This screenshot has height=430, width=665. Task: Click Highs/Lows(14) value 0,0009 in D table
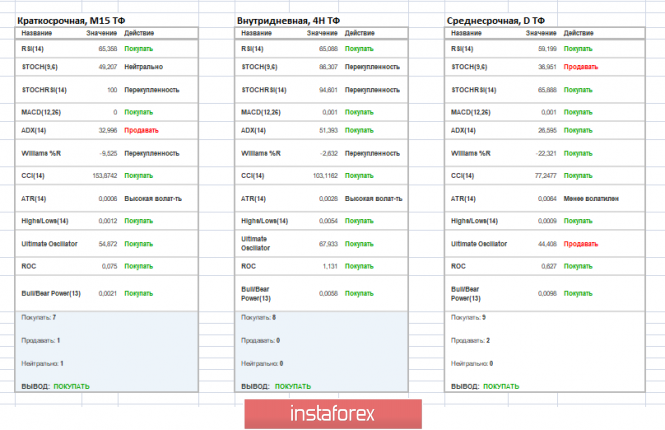click(547, 221)
